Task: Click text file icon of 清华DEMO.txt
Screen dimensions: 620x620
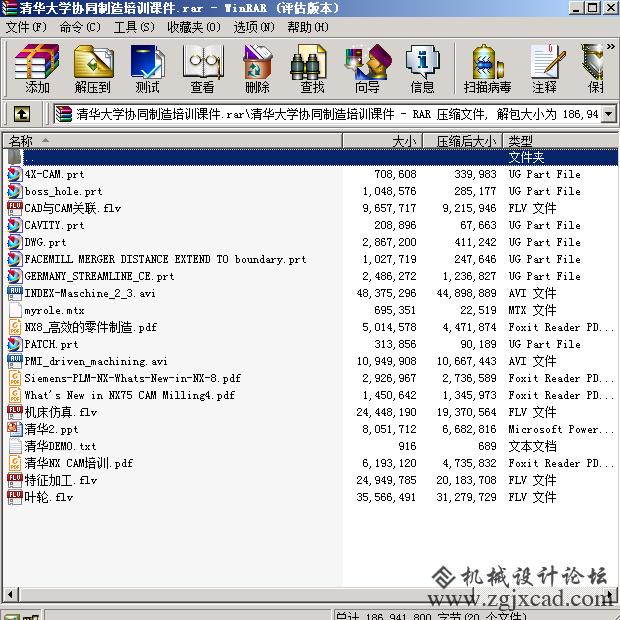Action: coord(15,446)
